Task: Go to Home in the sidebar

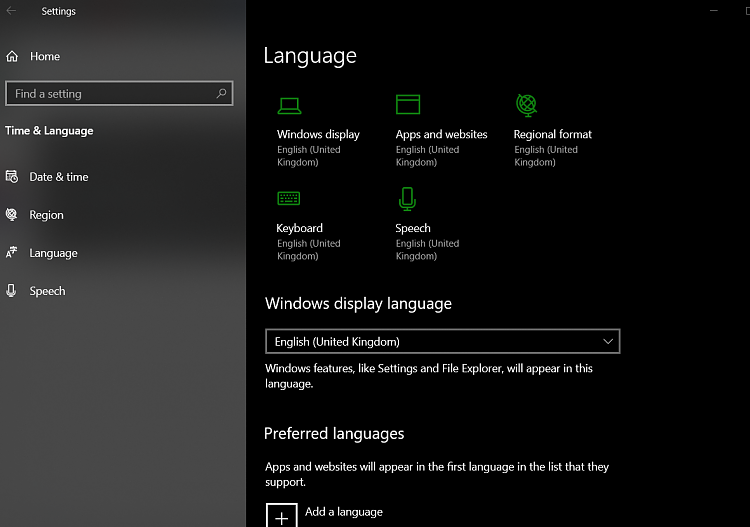Action: click(45, 56)
